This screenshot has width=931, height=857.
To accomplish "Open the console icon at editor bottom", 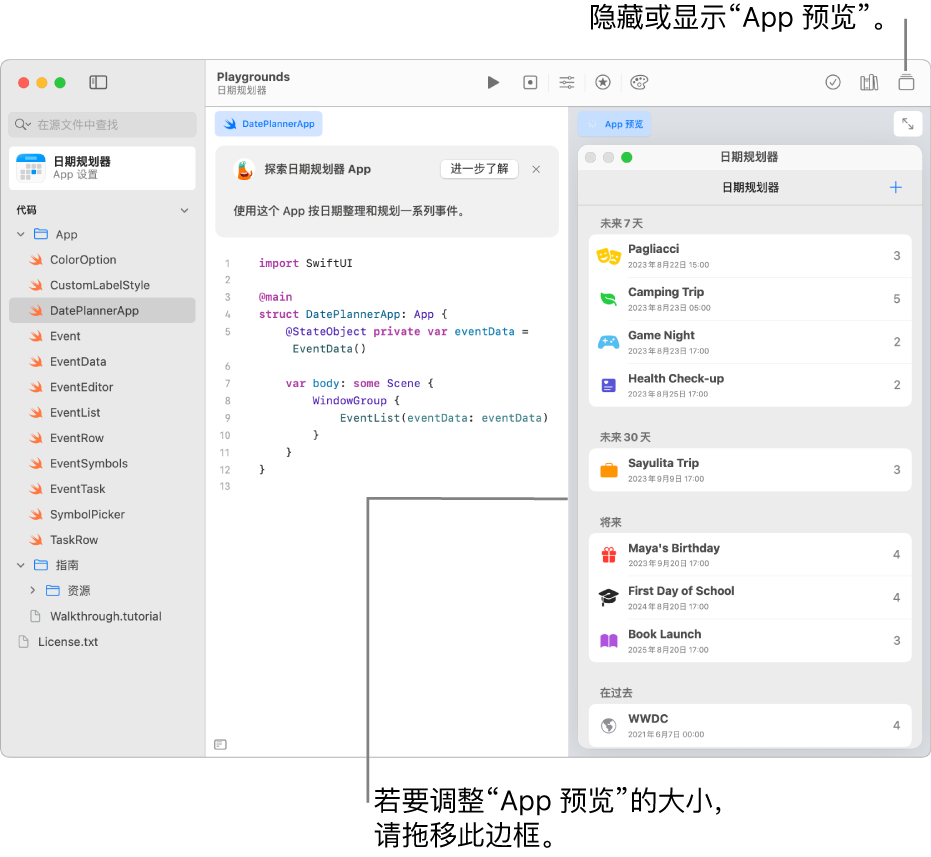I will 220,744.
